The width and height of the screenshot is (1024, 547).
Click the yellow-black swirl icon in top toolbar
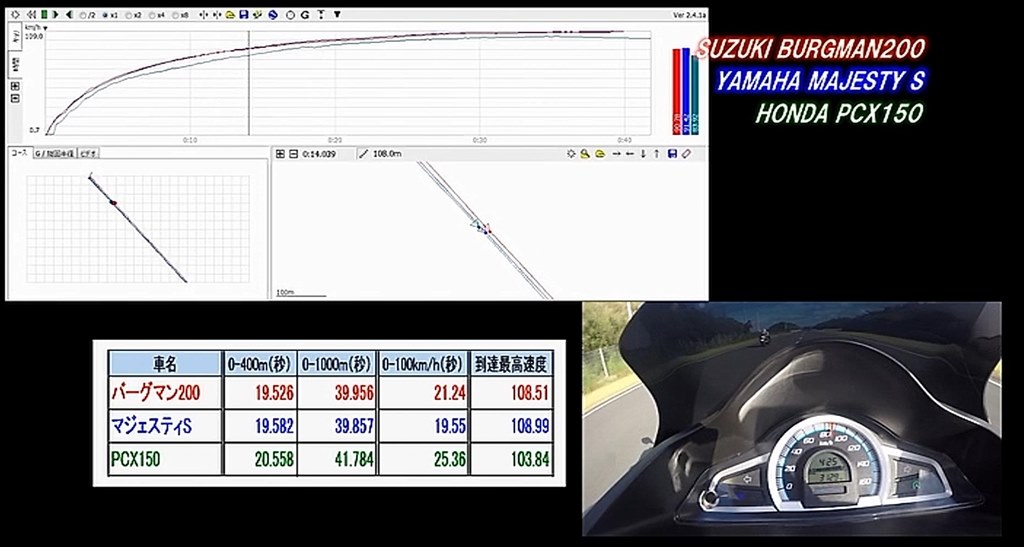257,14
